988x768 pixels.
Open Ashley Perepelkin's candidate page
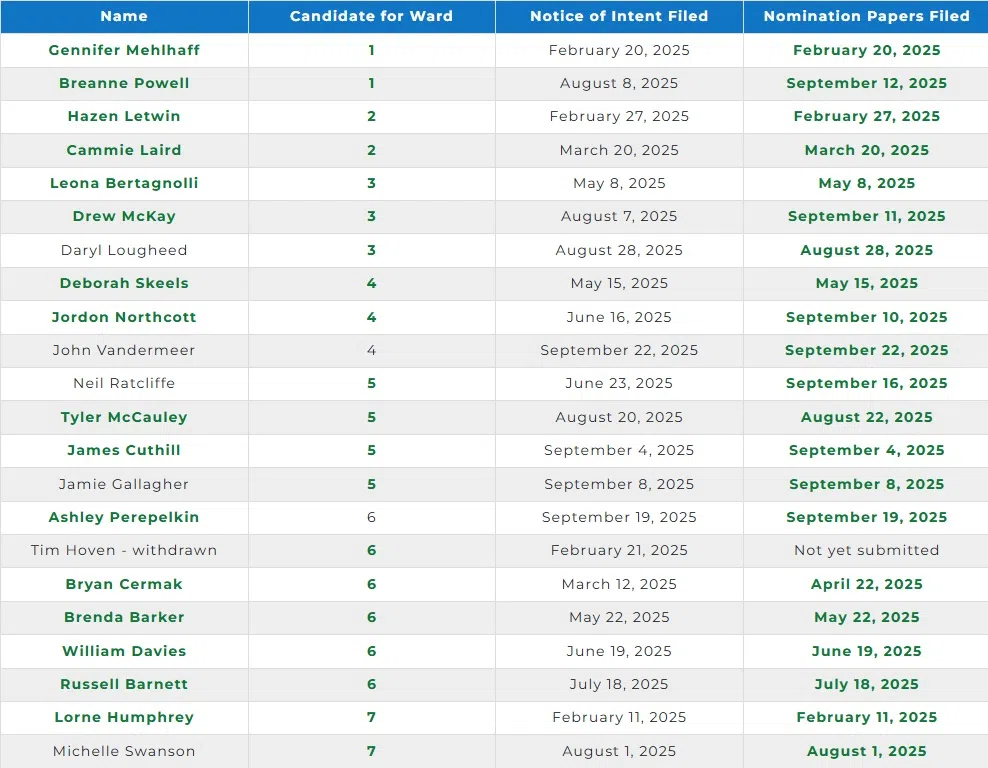click(124, 517)
